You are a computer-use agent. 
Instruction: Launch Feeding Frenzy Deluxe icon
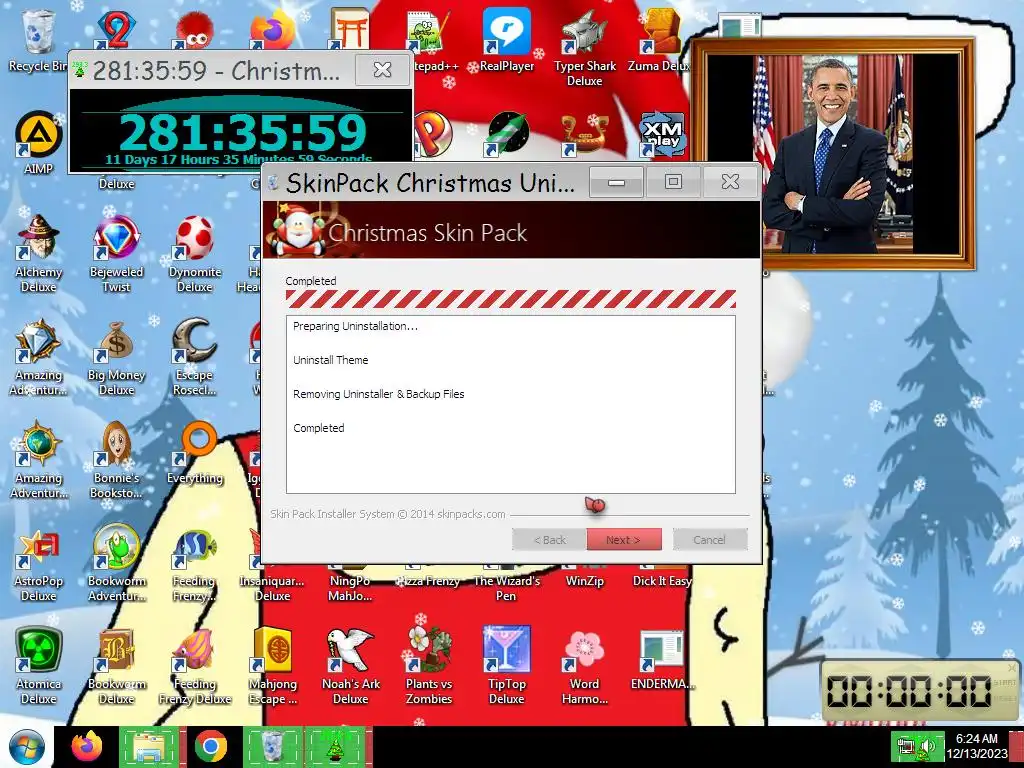(x=195, y=666)
